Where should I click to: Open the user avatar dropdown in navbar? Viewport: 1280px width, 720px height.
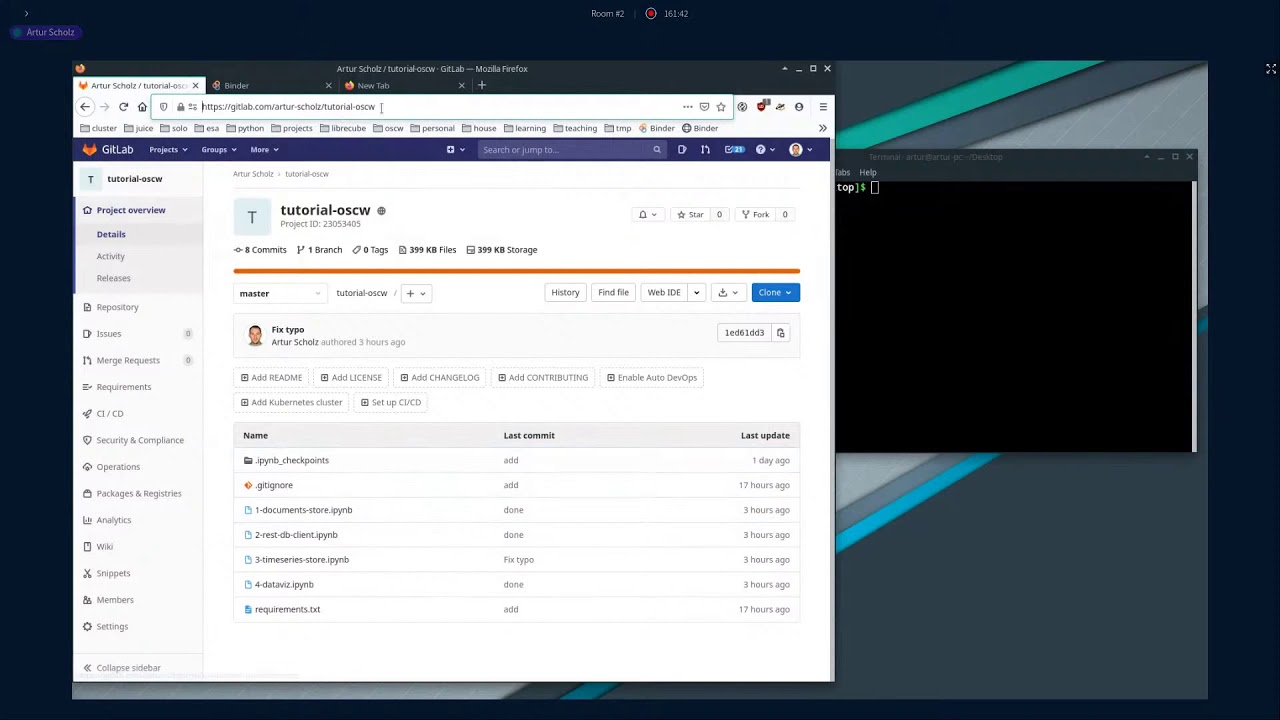(x=801, y=150)
